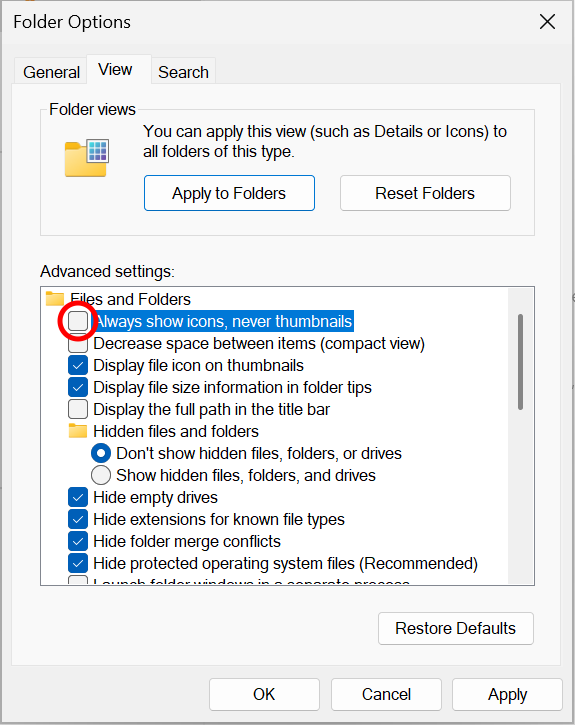
Task: Click the Folder views folder icon
Action: pos(87,158)
